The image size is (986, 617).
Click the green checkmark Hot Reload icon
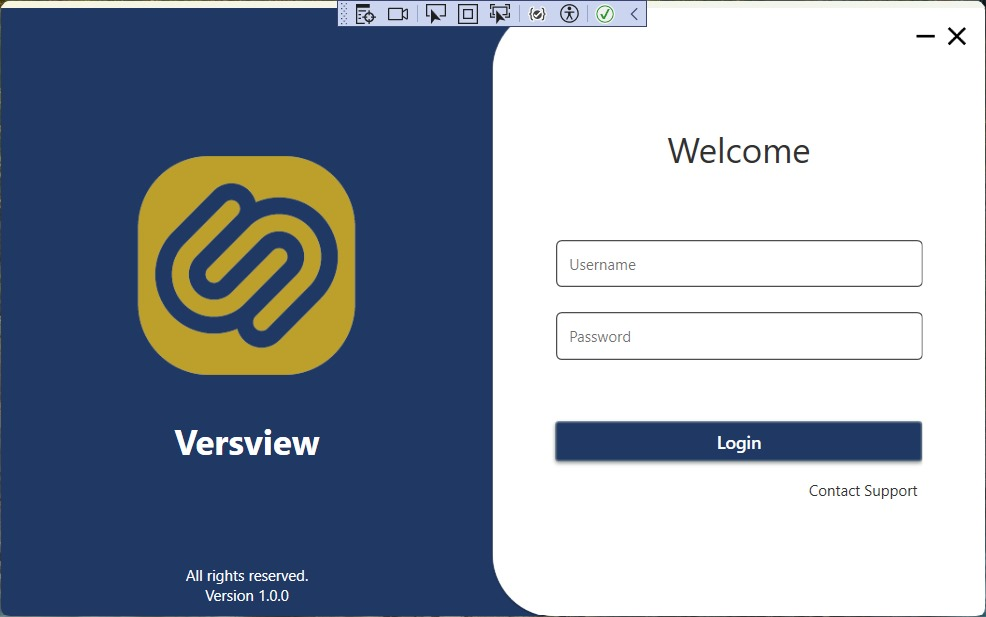[604, 14]
